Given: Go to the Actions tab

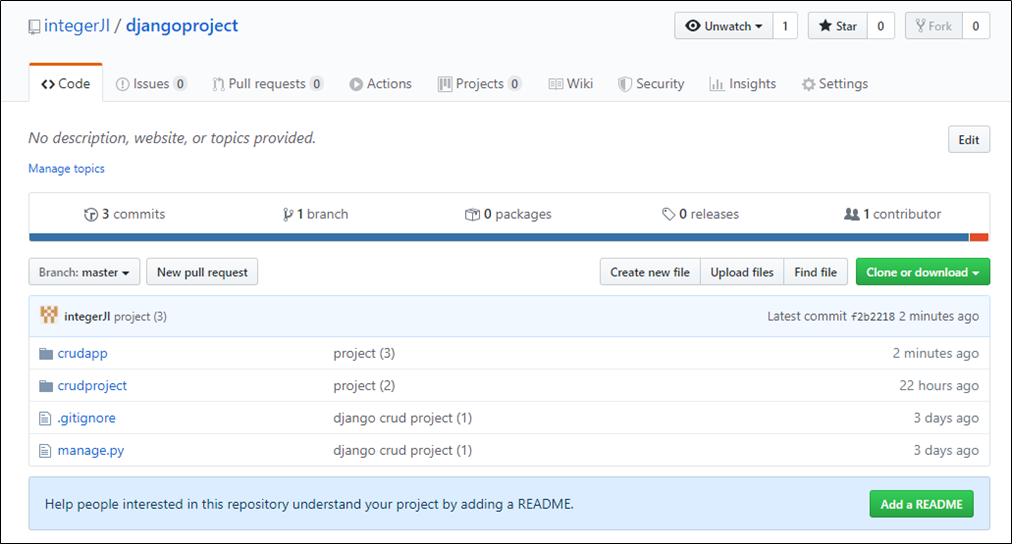Looking at the screenshot, I should (381, 84).
